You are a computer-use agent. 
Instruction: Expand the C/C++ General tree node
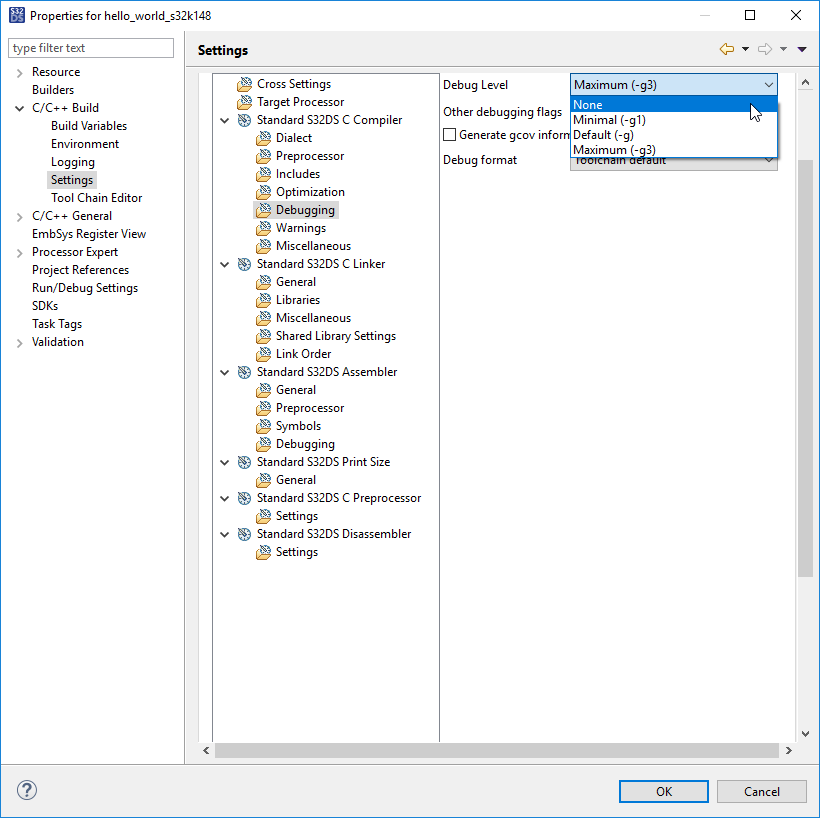tap(19, 217)
